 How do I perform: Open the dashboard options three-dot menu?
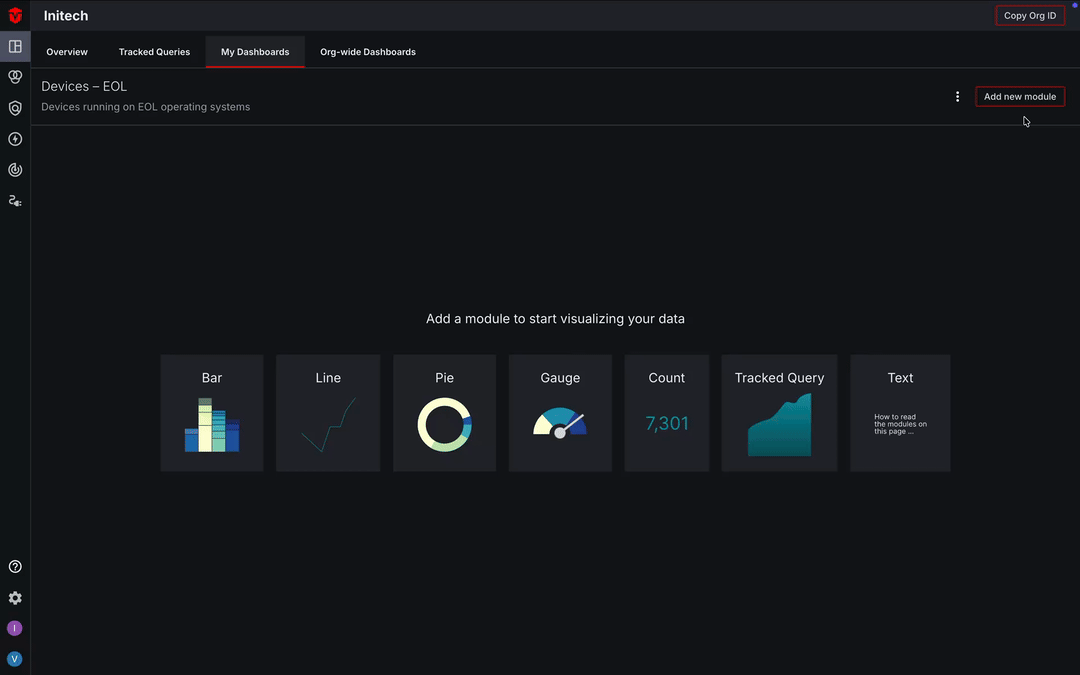[x=957, y=96]
